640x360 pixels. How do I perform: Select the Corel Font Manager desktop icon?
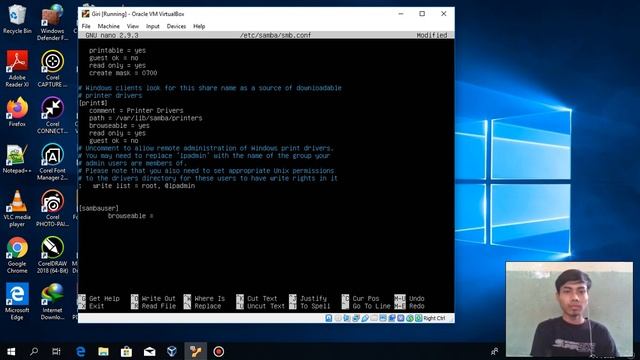pos(52,162)
